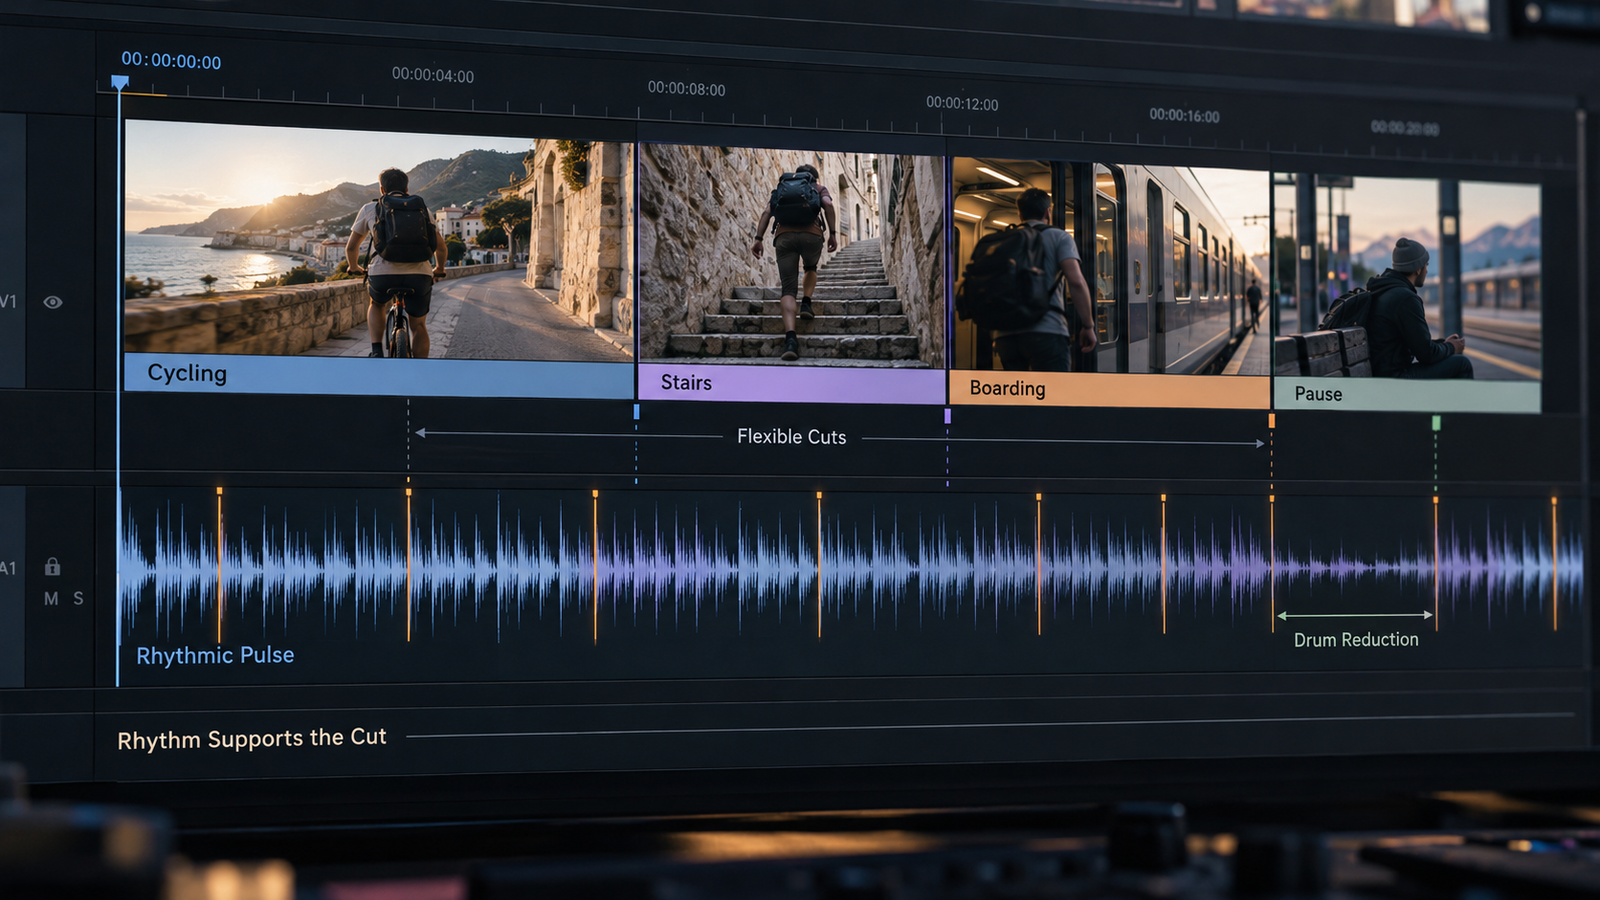Click the 00:00:20:00 ruler mark
The image size is (1600, 900).
pos(1405,128)
